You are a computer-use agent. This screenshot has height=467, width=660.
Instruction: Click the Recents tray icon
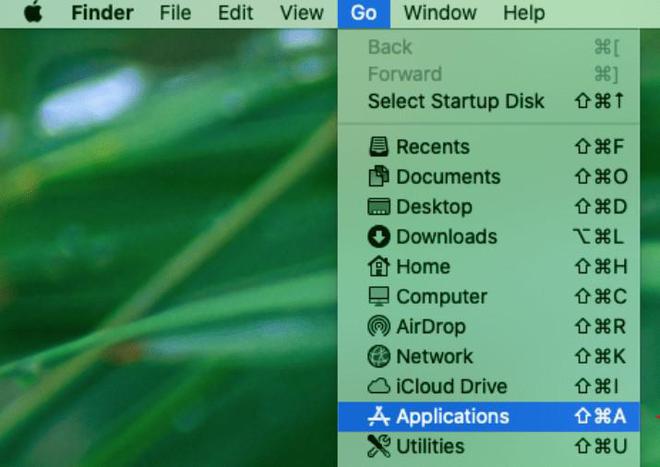[x=378, y=147]
